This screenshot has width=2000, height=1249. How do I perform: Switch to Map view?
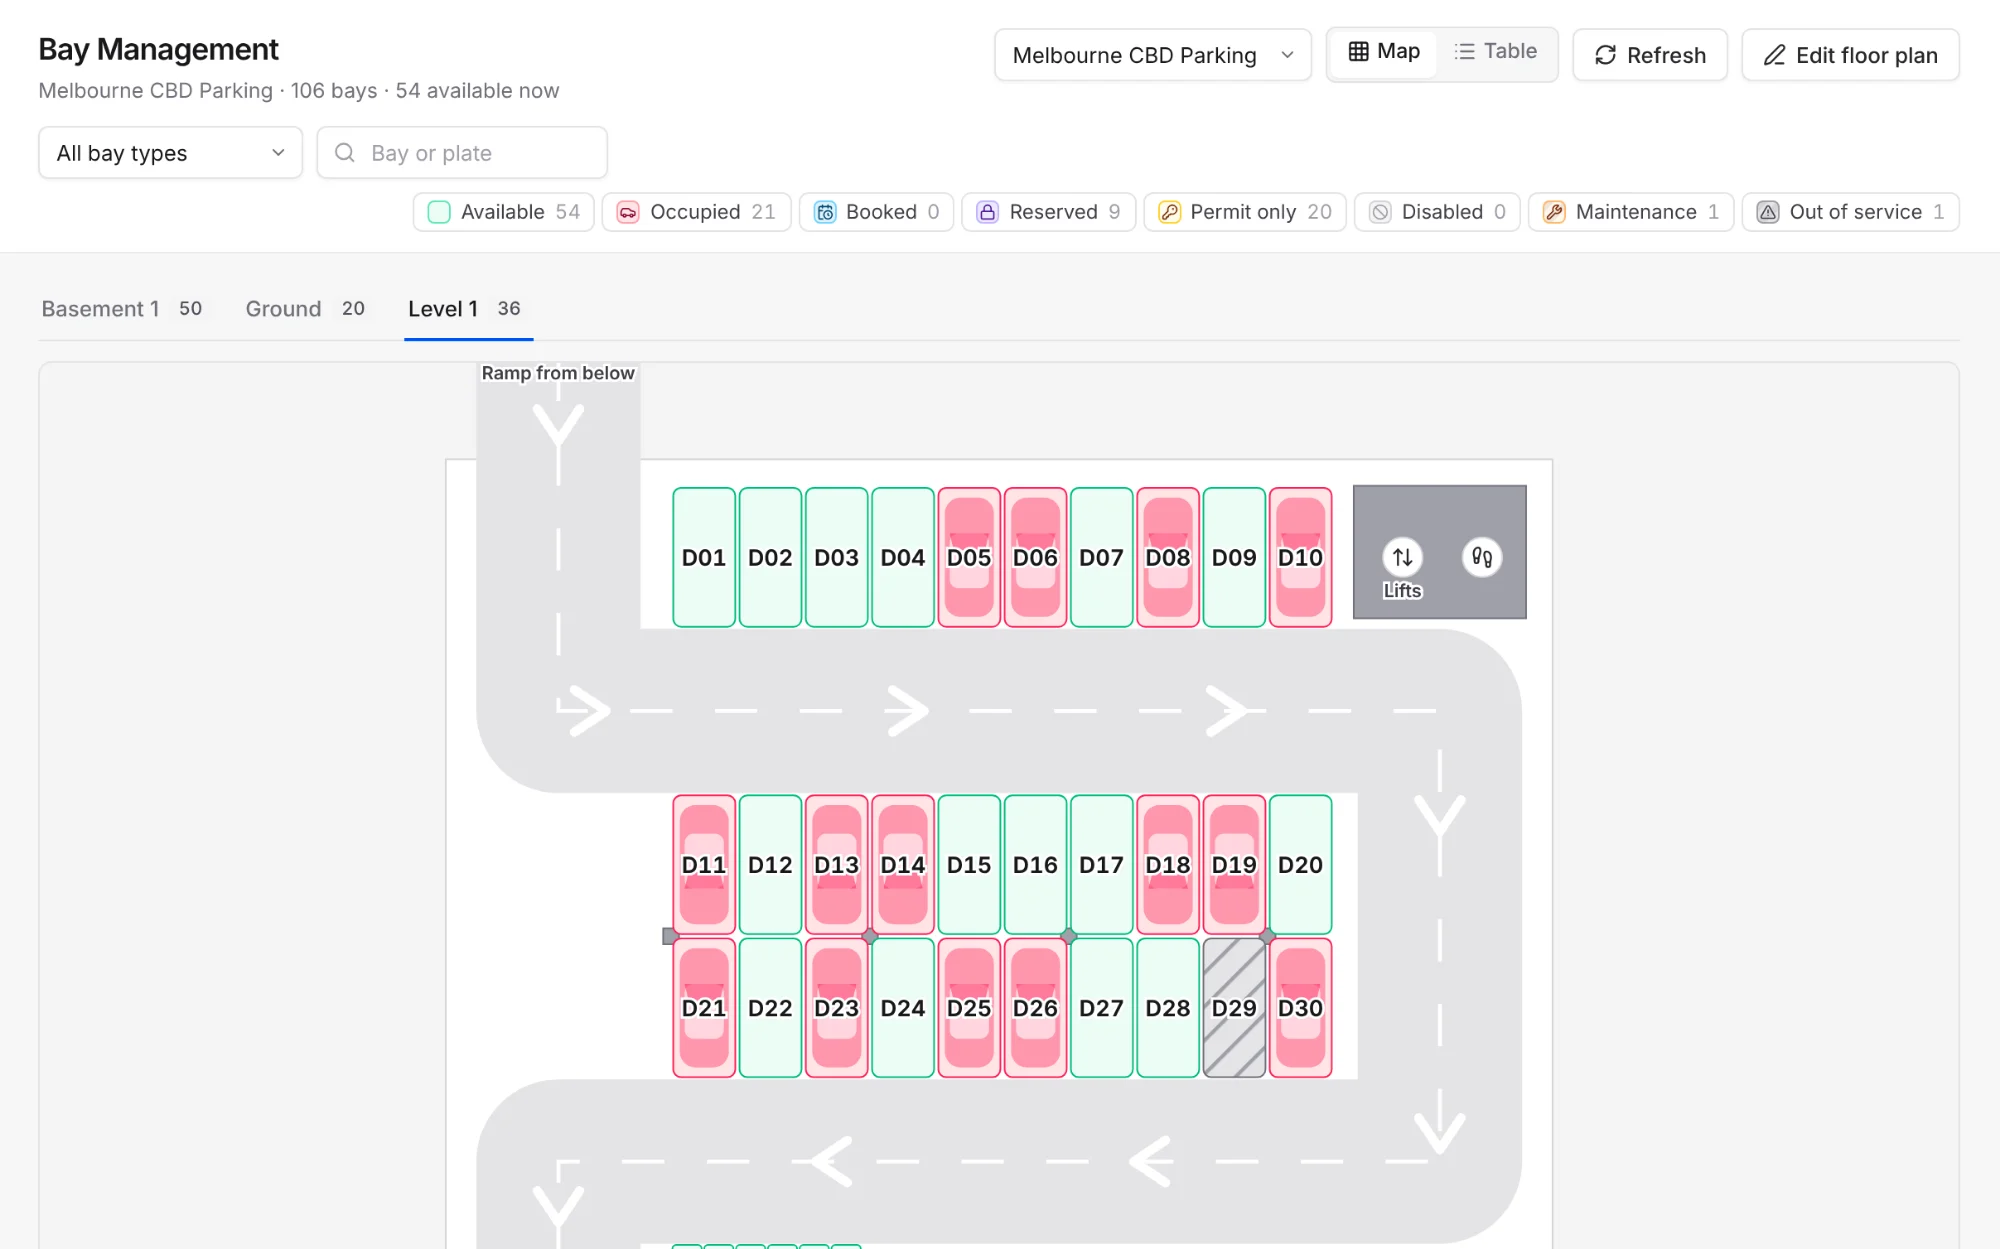click(1384, 52)
